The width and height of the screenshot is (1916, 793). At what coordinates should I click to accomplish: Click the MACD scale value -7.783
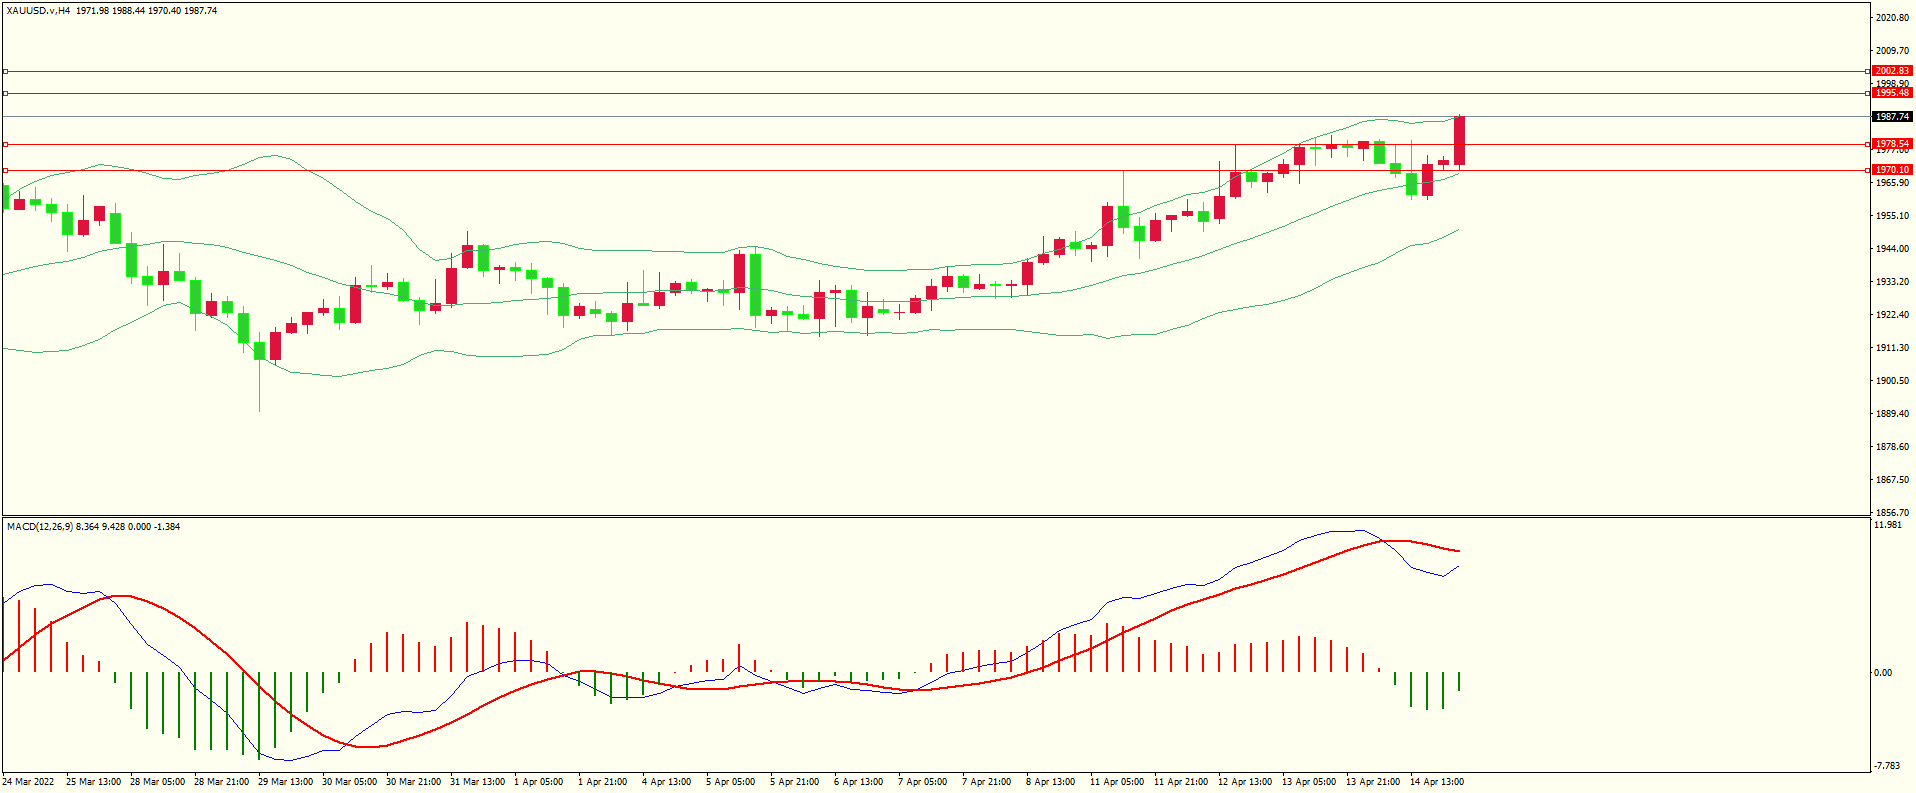(x=1887, y=766)
